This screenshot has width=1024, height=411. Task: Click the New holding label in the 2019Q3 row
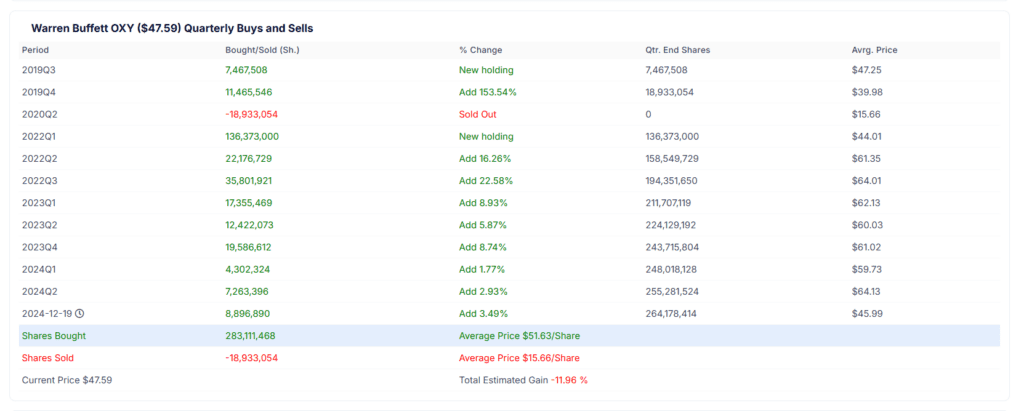click(487, 70)
